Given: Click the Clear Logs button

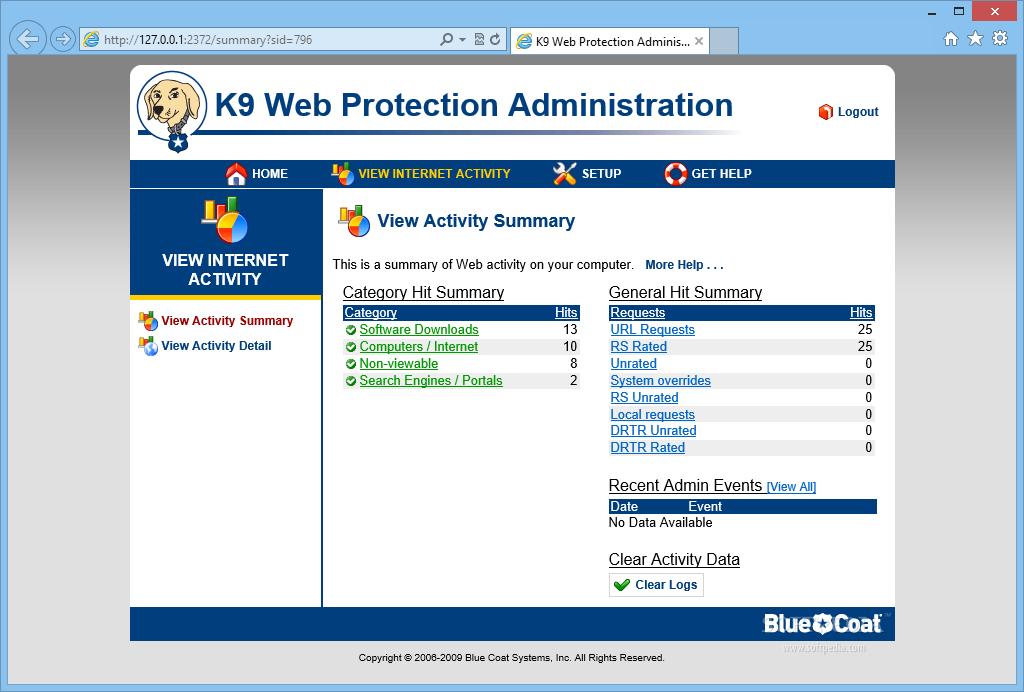Looking at the screenshot, I should pyautogui.click(x=656, y=585).
